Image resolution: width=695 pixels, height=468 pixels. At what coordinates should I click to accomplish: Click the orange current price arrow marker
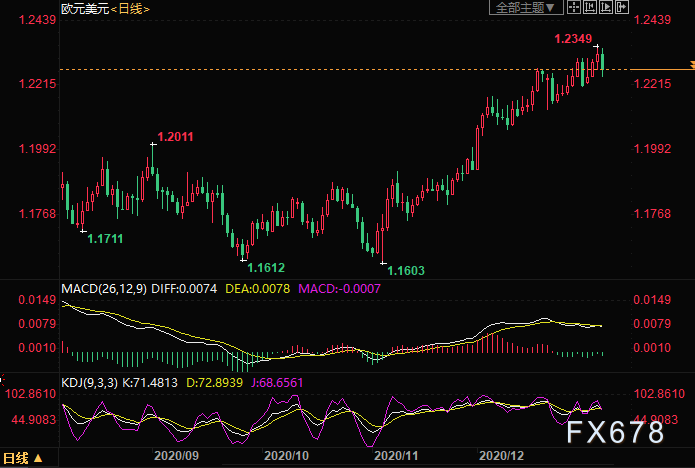688,65
